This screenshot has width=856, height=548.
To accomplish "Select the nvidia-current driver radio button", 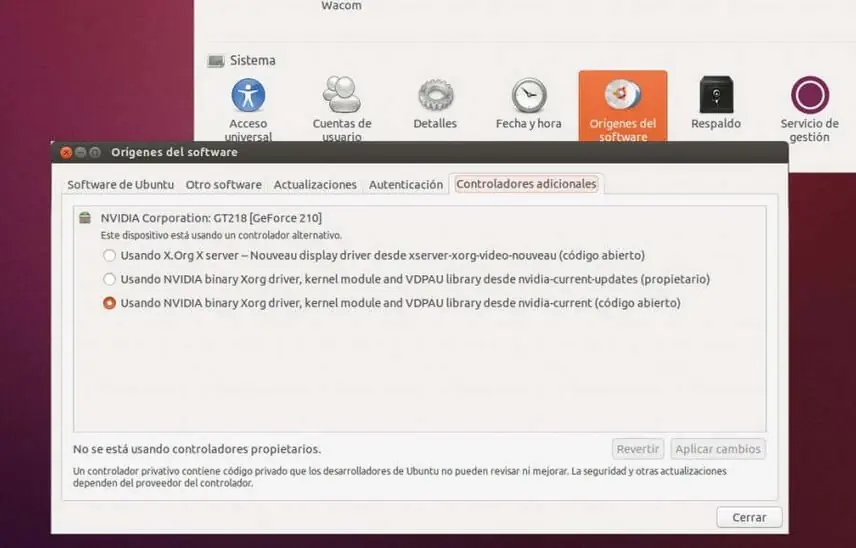I will coord(110,303).
